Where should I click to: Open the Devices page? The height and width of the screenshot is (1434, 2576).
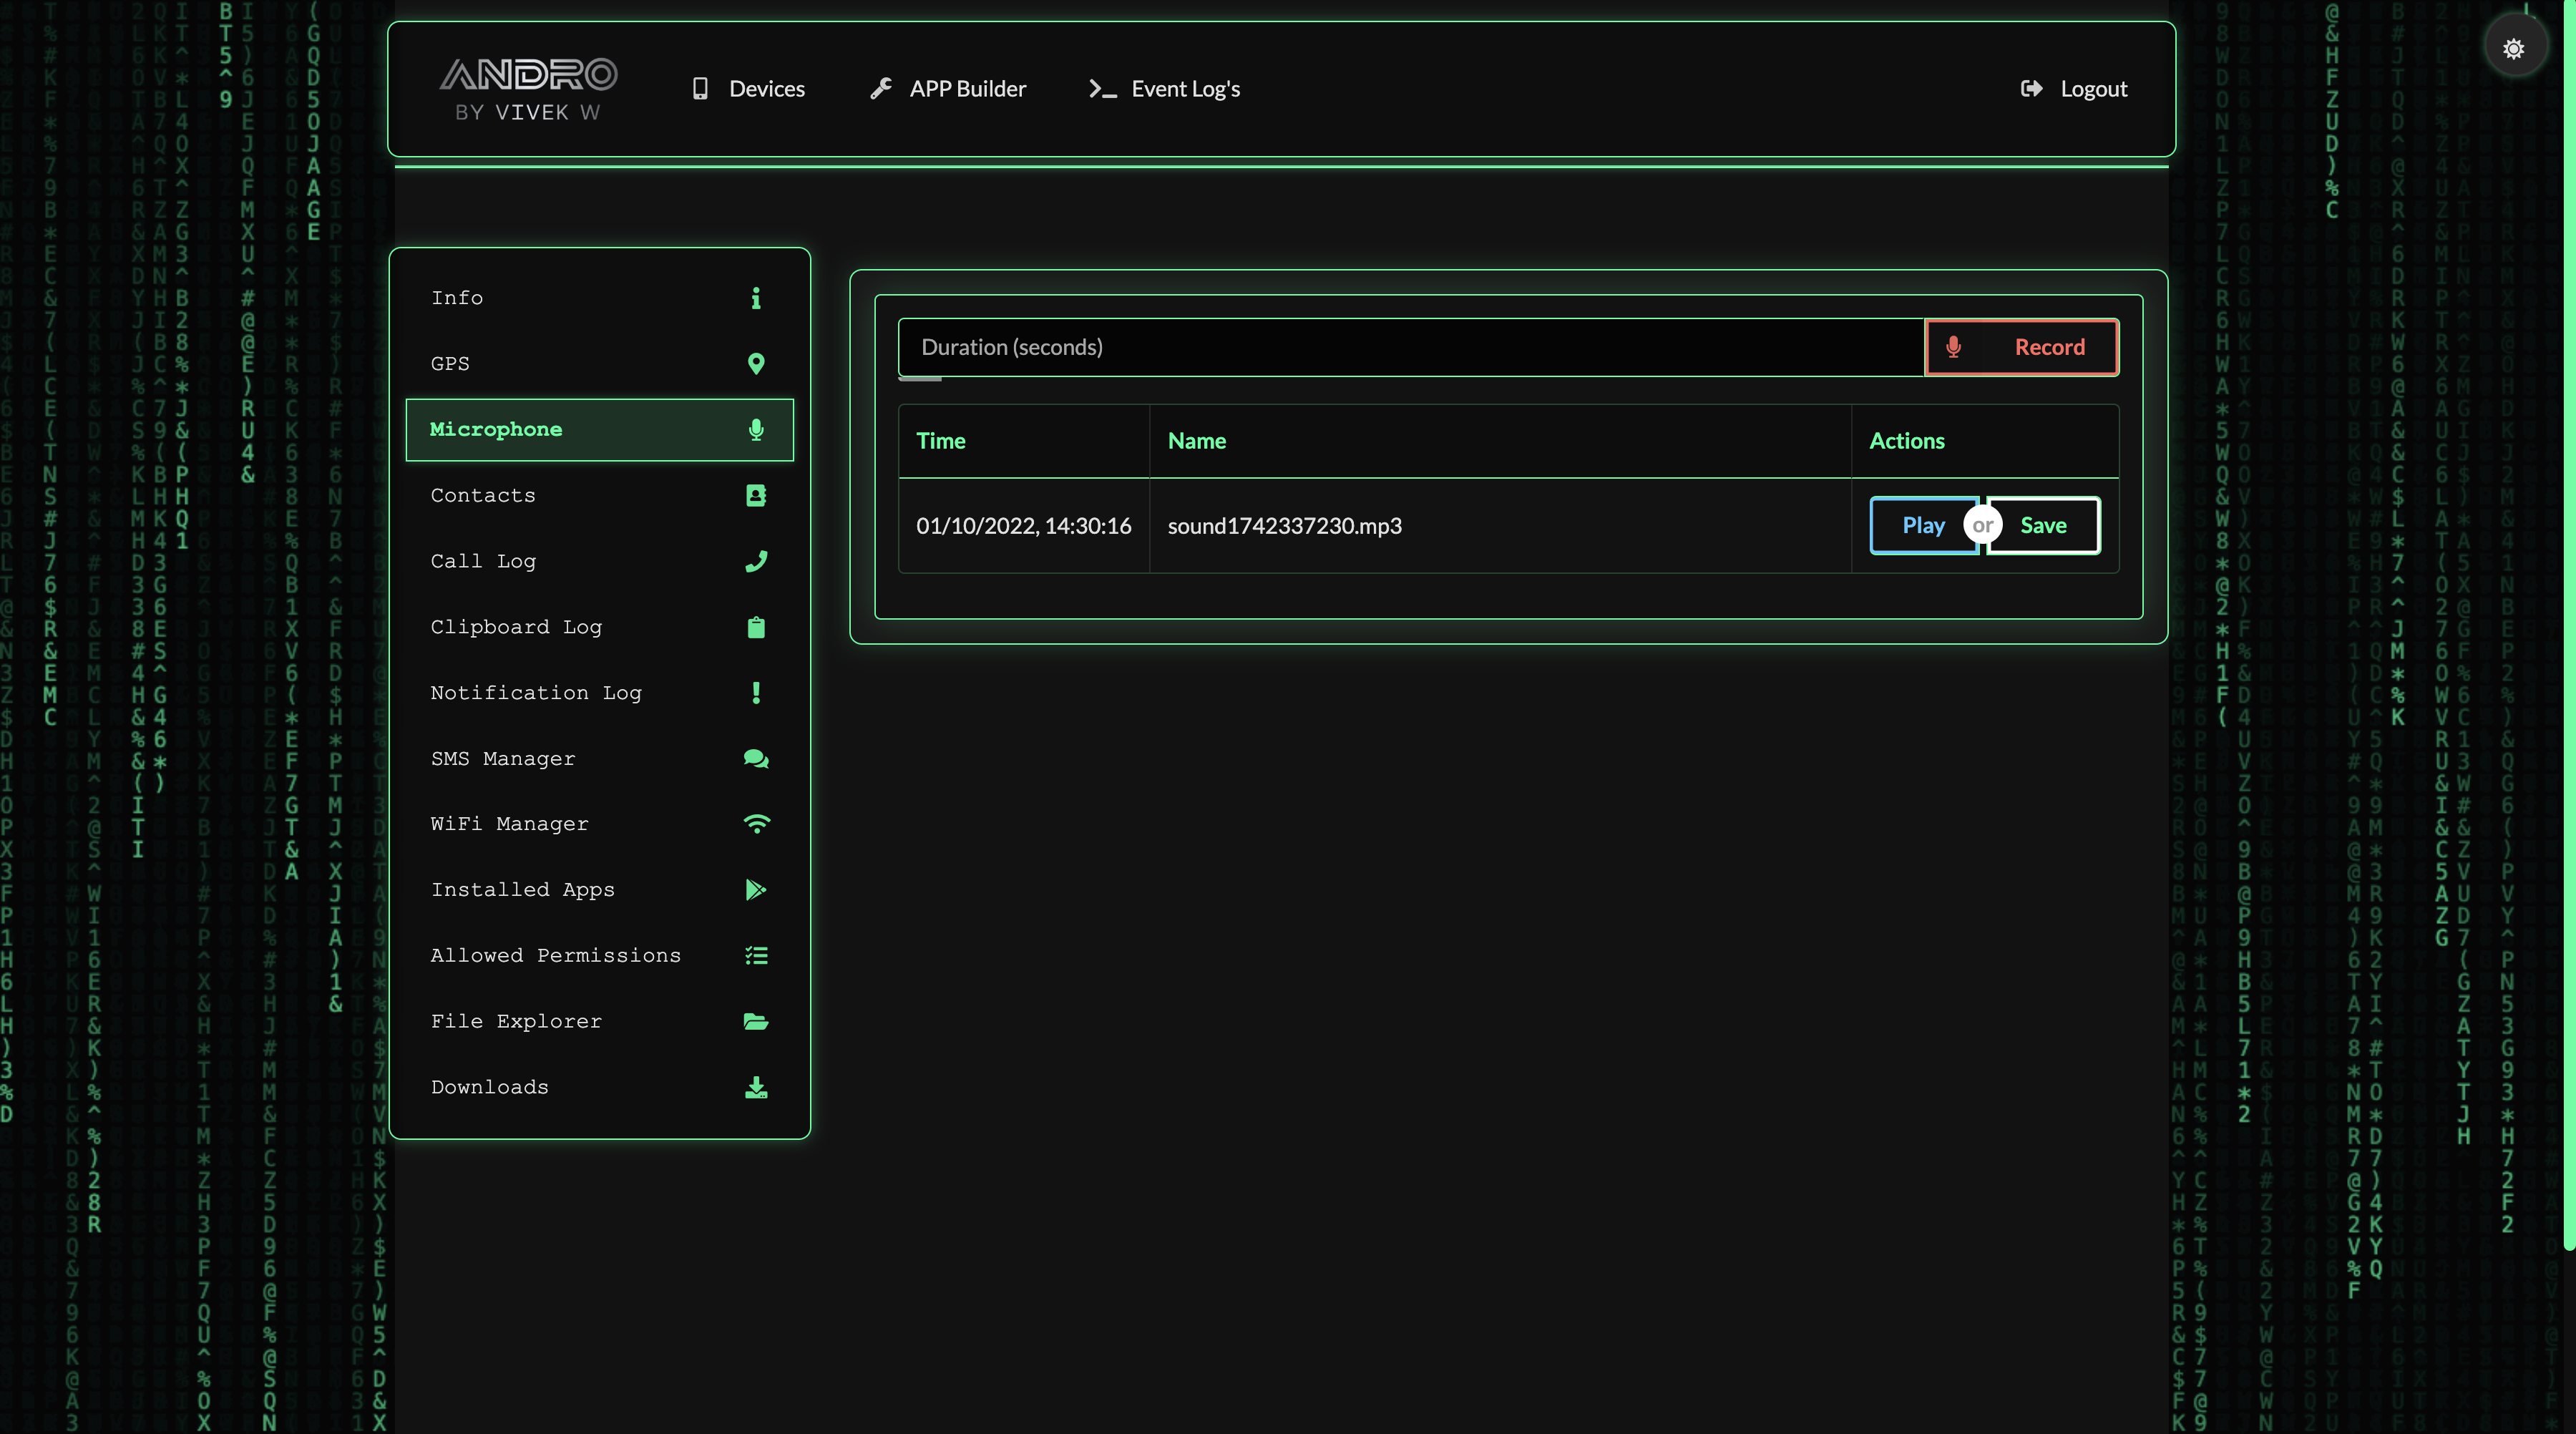click(748, 89)
